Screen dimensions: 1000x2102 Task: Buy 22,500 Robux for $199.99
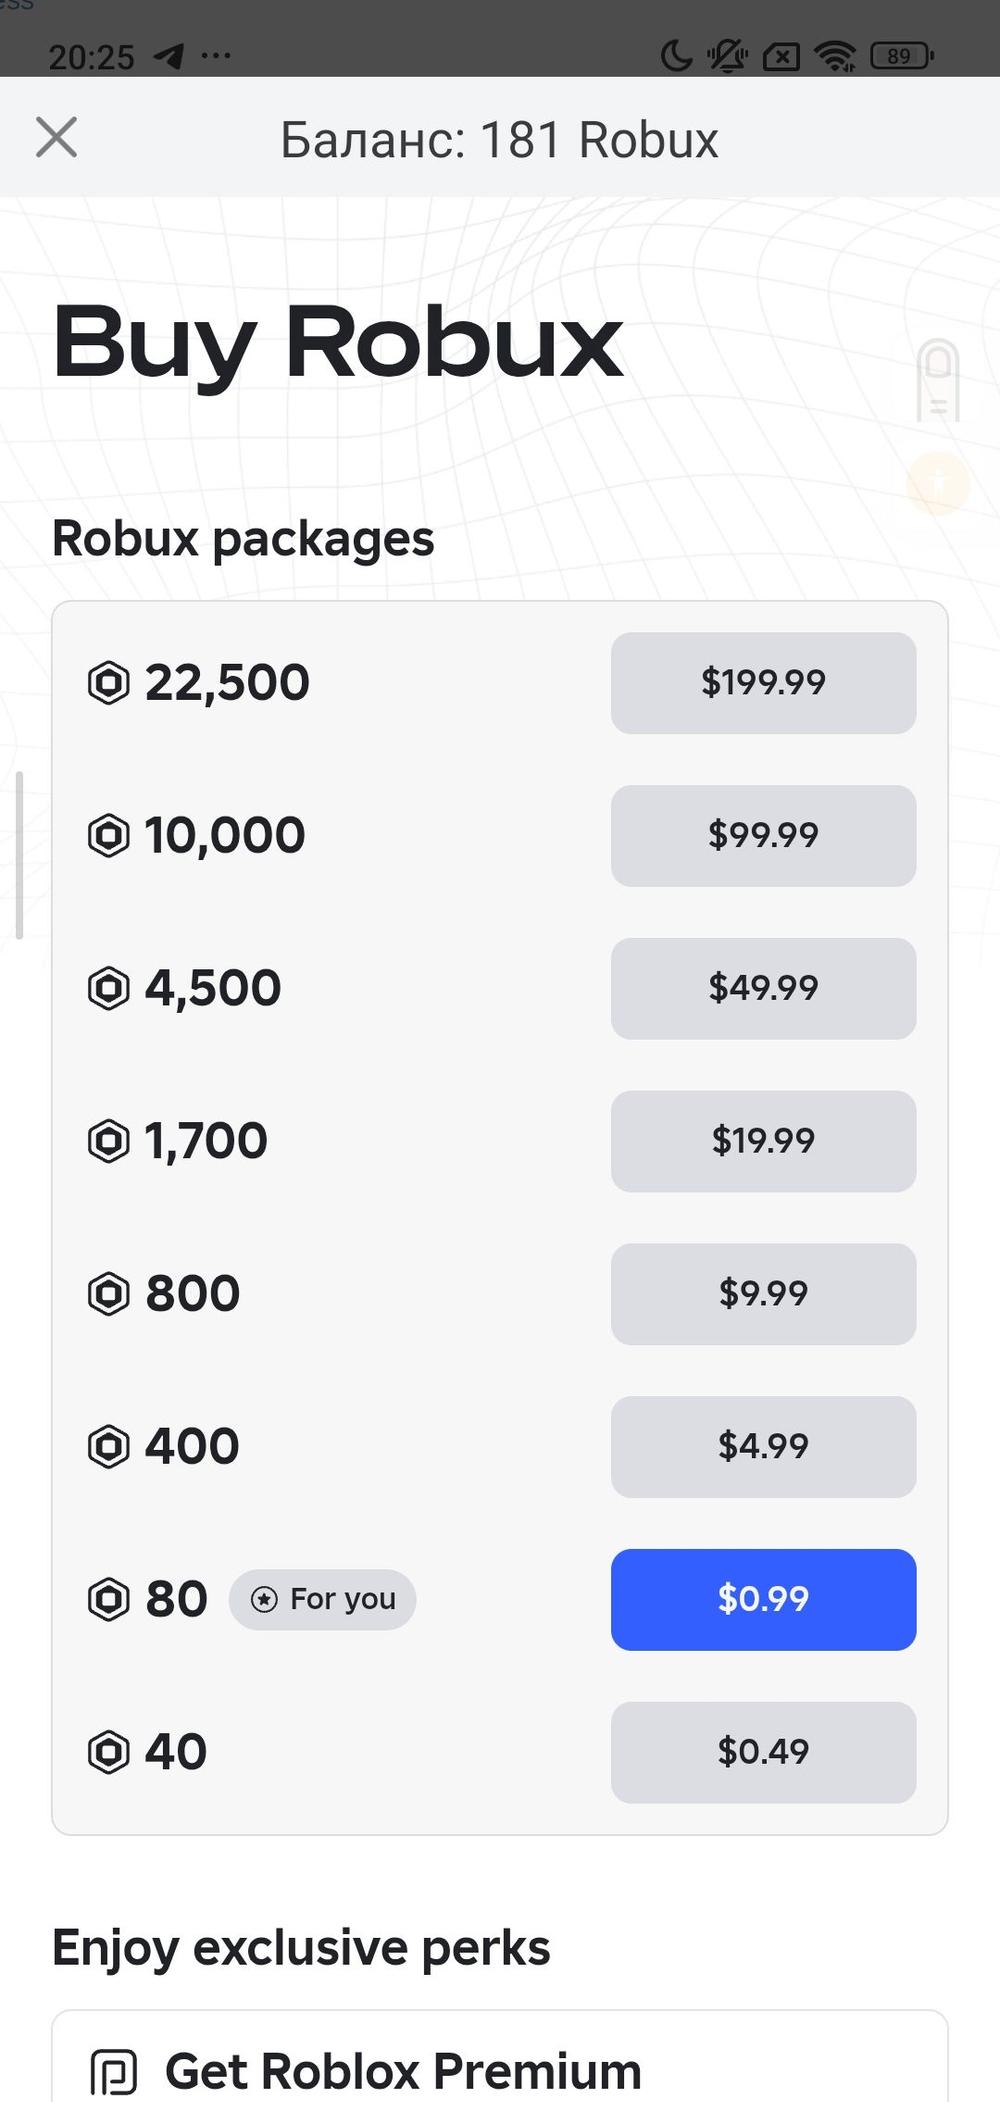763,683
